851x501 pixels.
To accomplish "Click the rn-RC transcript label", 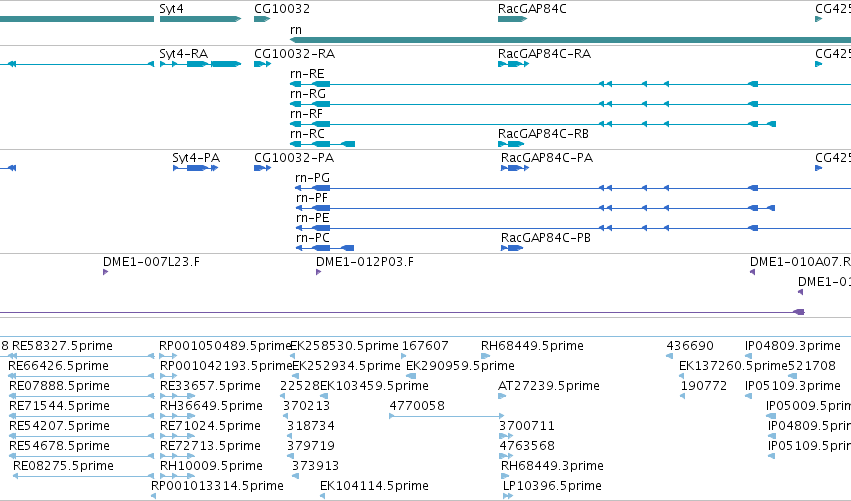I will point(307,134).
